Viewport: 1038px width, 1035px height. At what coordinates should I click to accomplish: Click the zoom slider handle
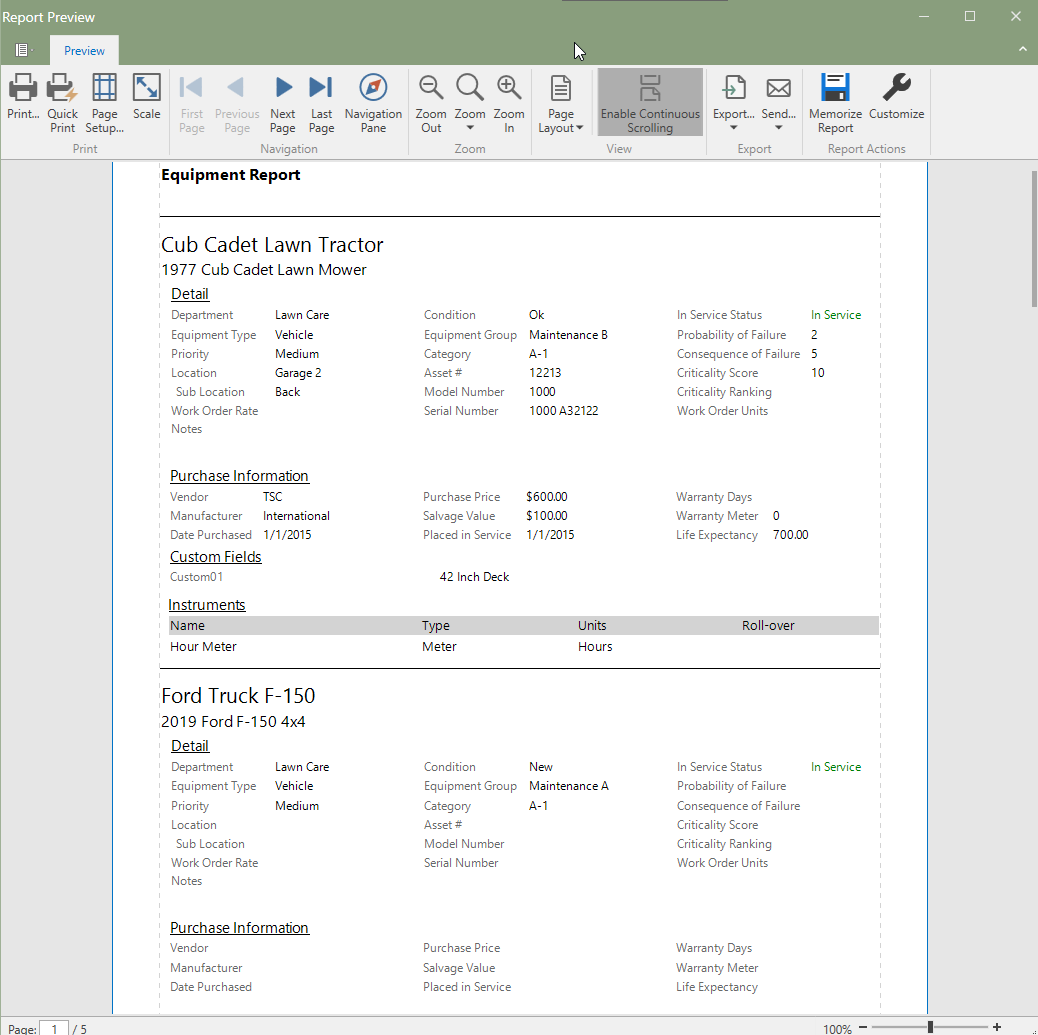click(930, 1027)
